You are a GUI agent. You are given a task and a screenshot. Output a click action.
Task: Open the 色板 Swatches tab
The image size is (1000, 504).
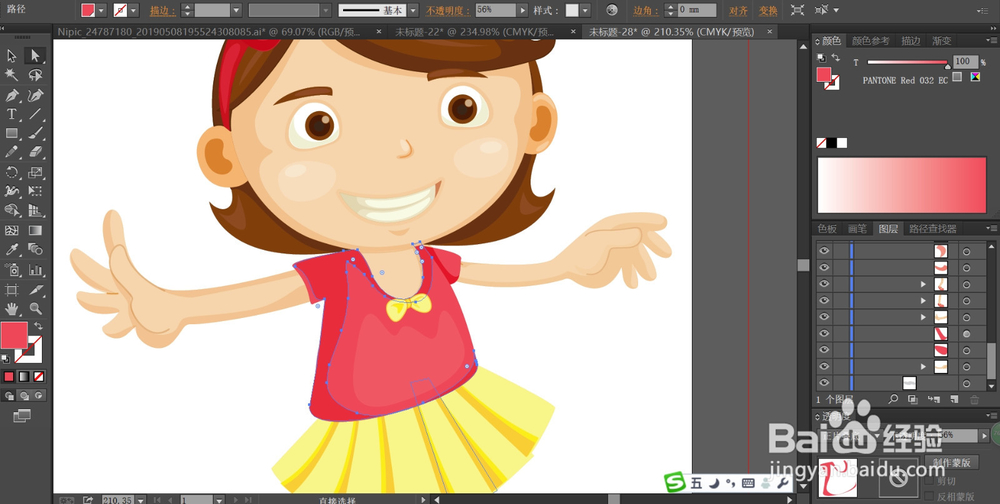click(827, 228)
